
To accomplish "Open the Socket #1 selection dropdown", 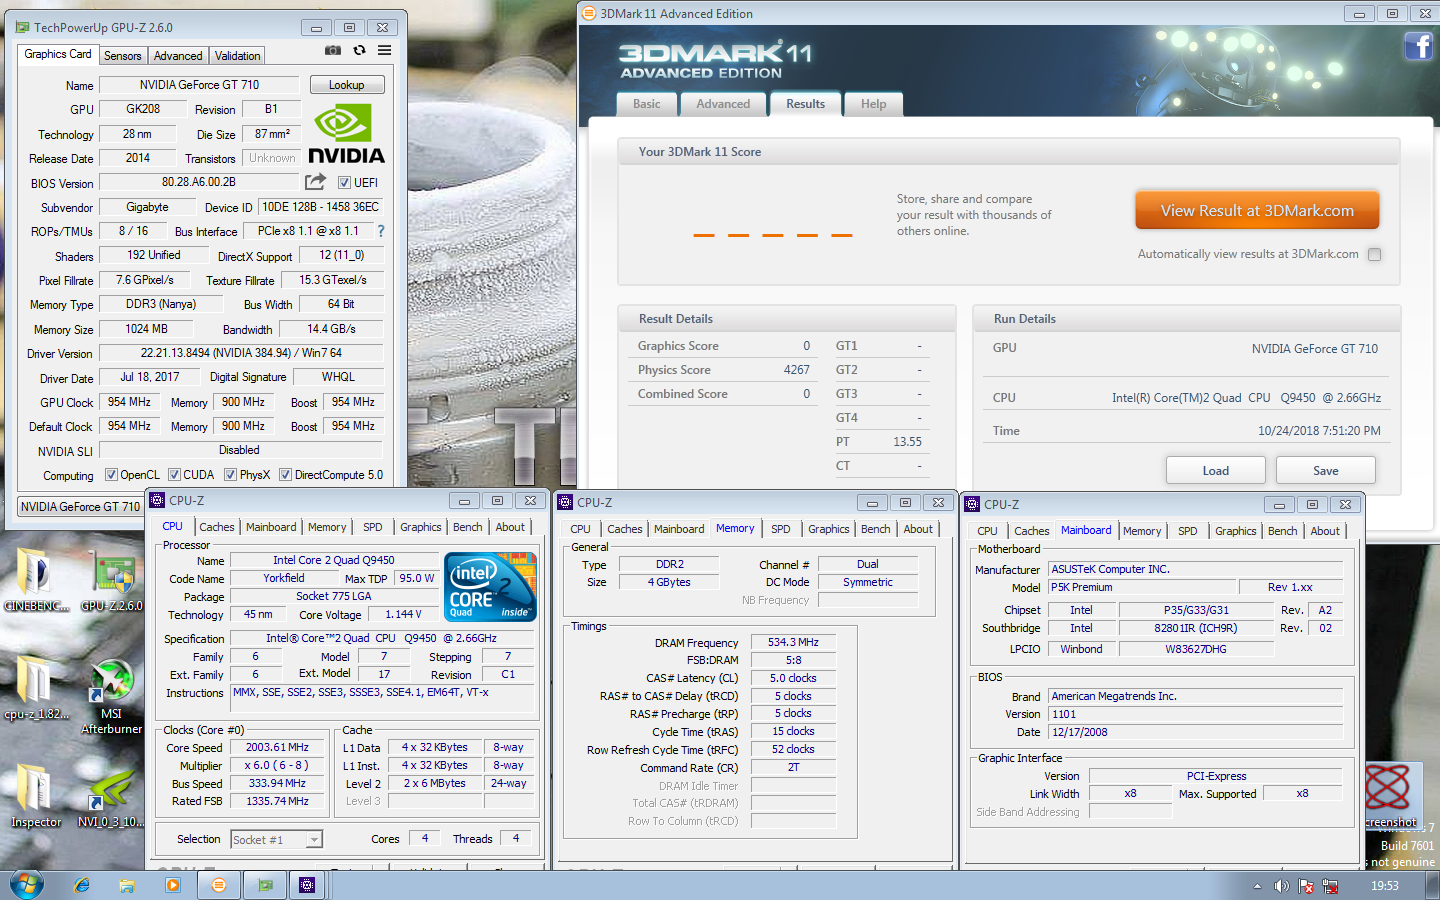I will (276, 840).
